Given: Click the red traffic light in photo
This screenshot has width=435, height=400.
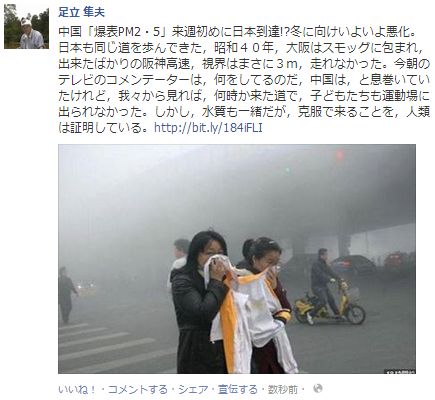Looking at the screenshot, I should point(340,155).
